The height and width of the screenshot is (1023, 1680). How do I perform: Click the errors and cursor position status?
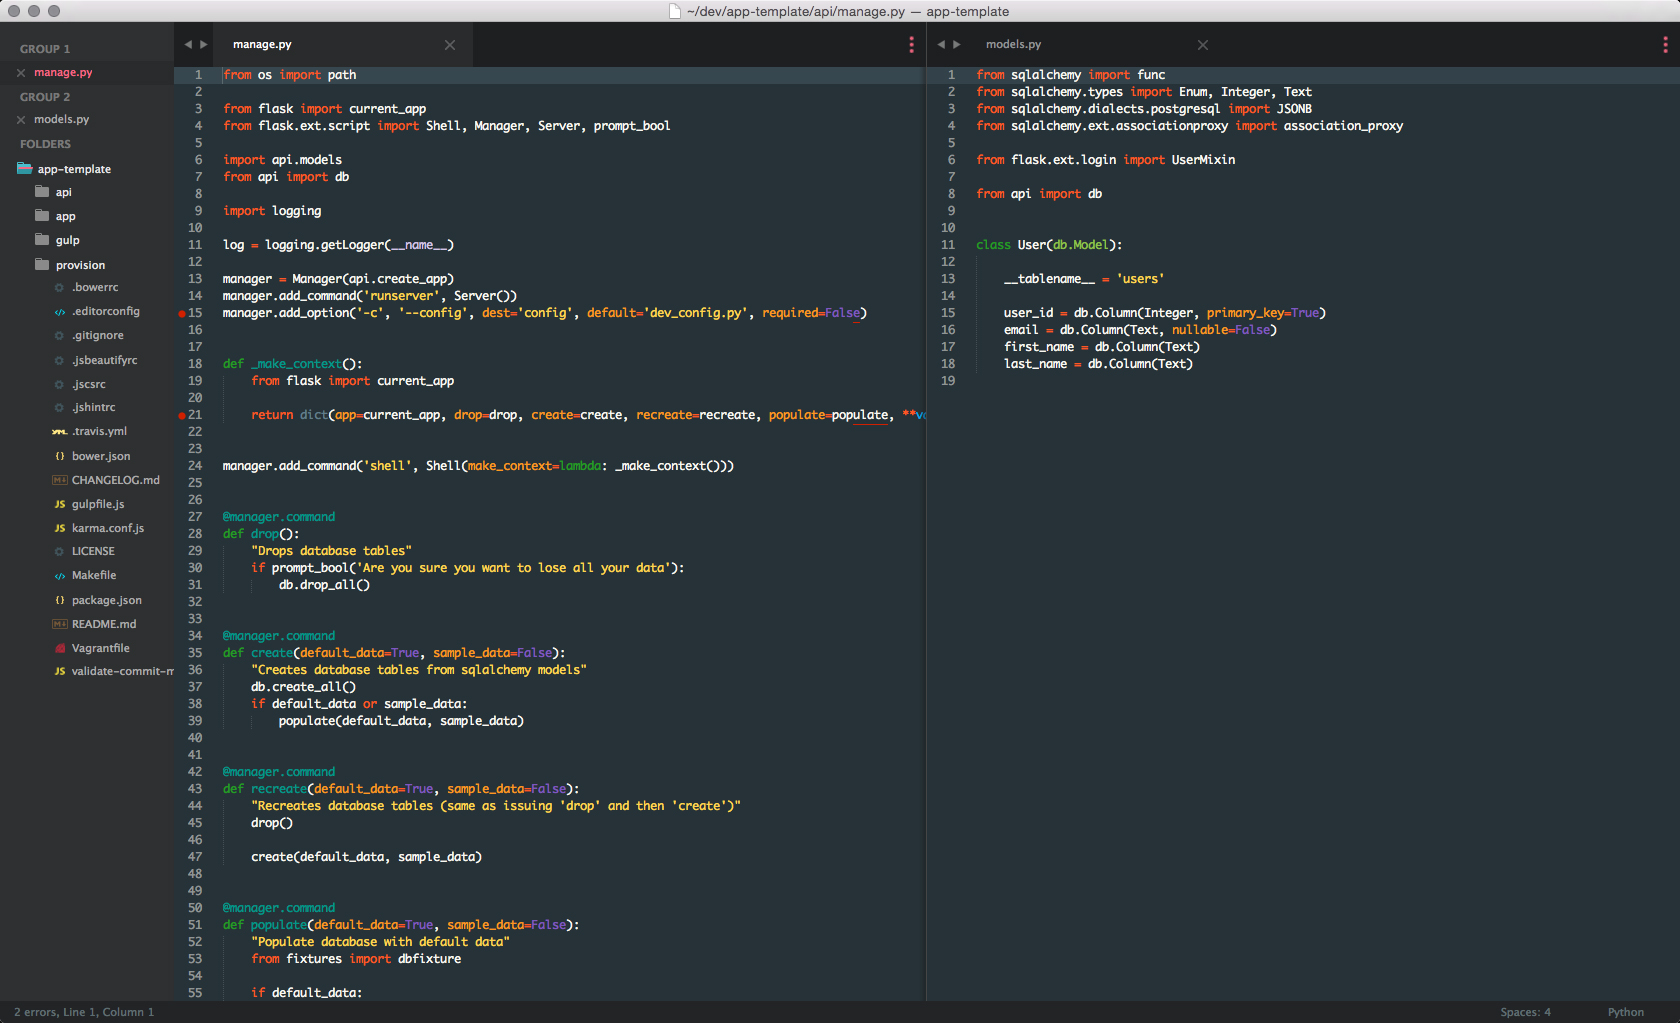pos(84,1012)
